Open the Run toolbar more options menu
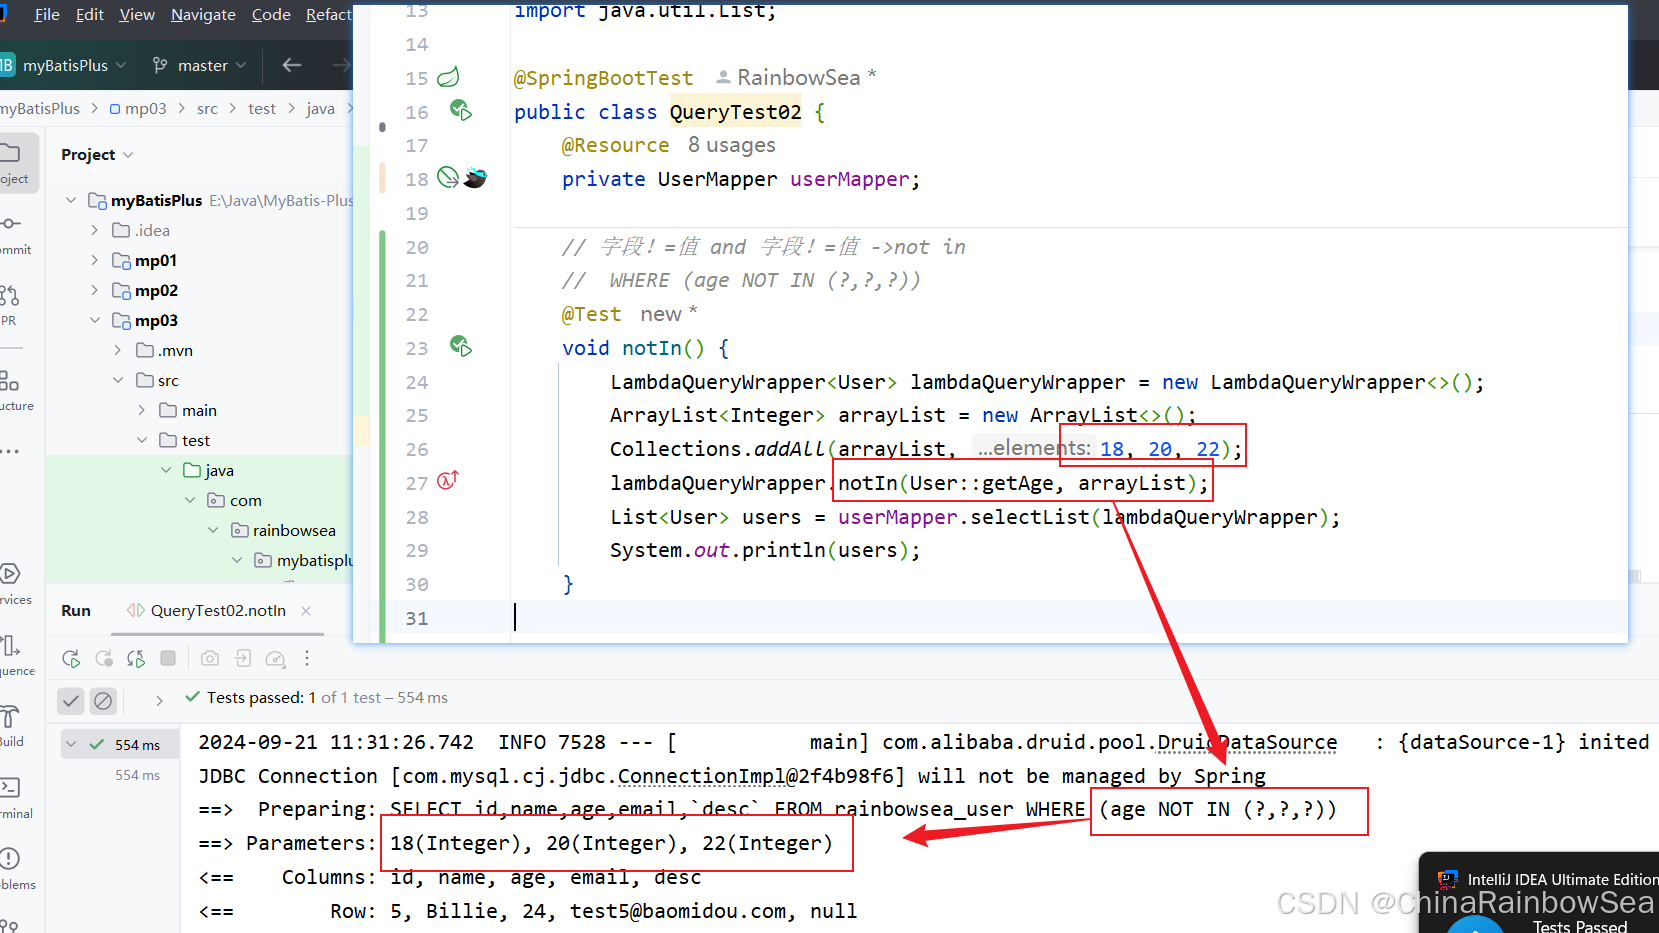1659x933 pixels. [x=307, y=658]
